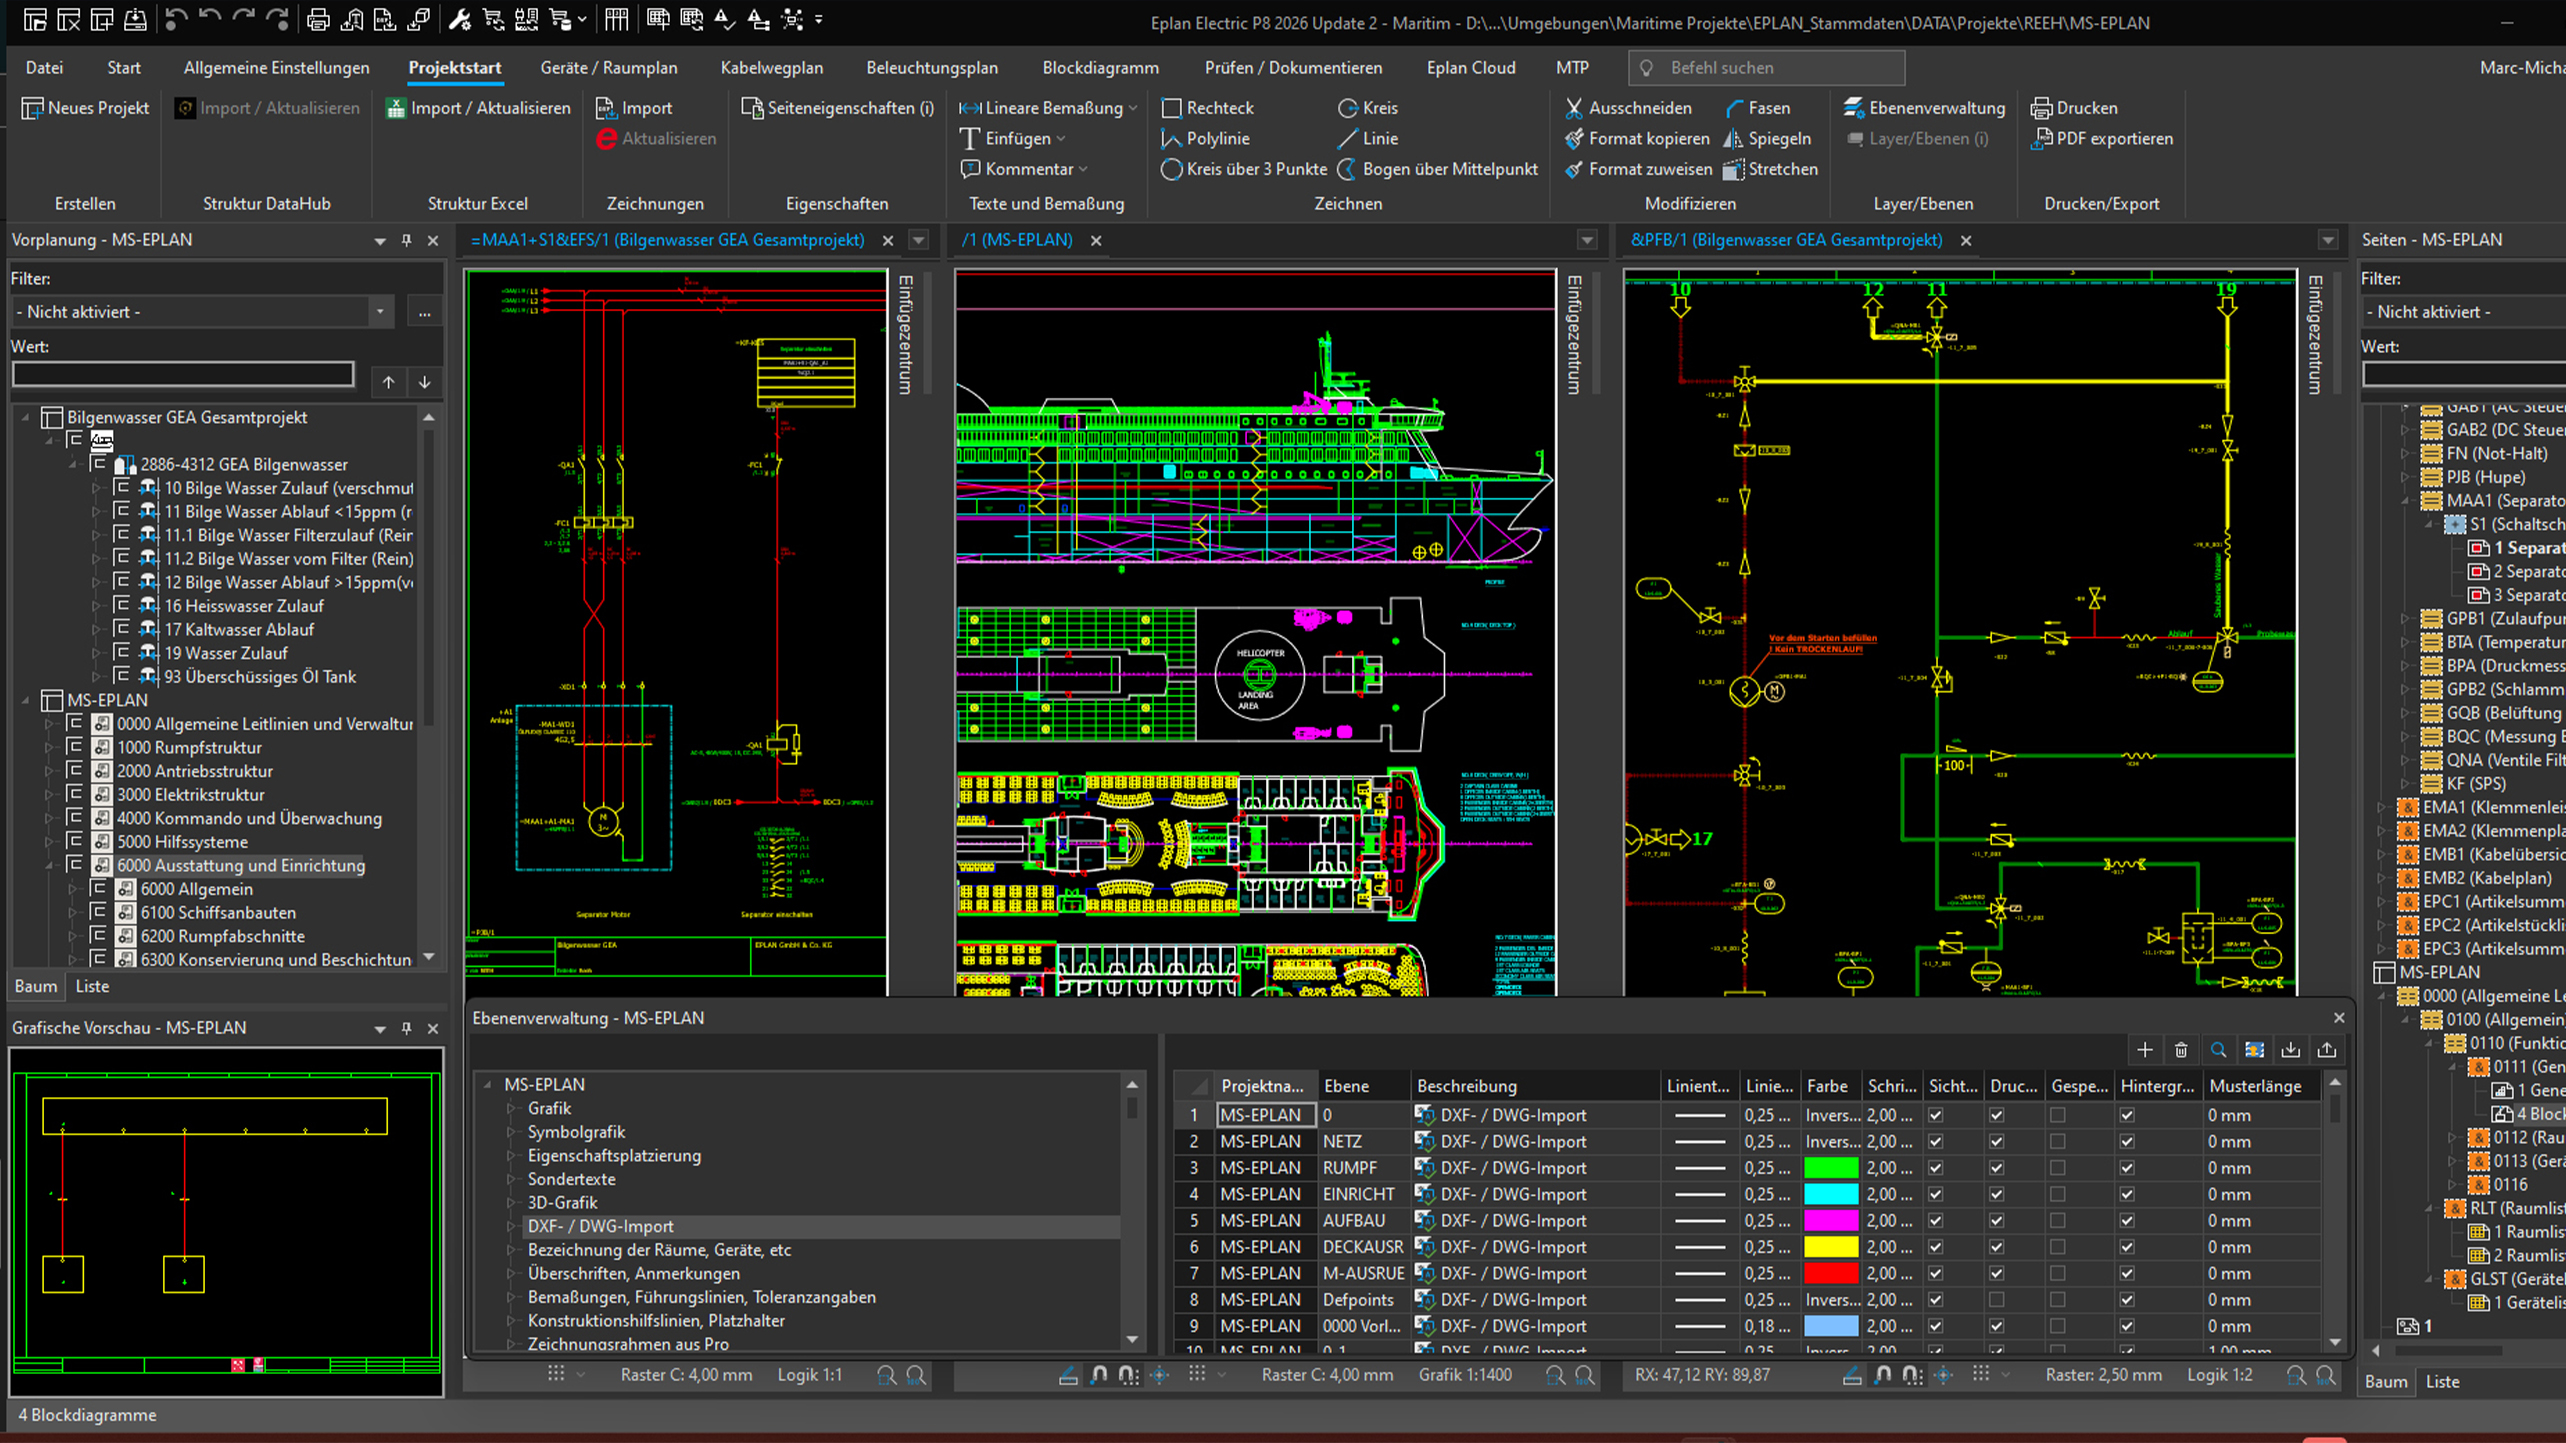Viewport: 2566px width, 1443px height.
Task: Click Seiteneigenschaften (i) button
Action: click(x=838, y=108)
